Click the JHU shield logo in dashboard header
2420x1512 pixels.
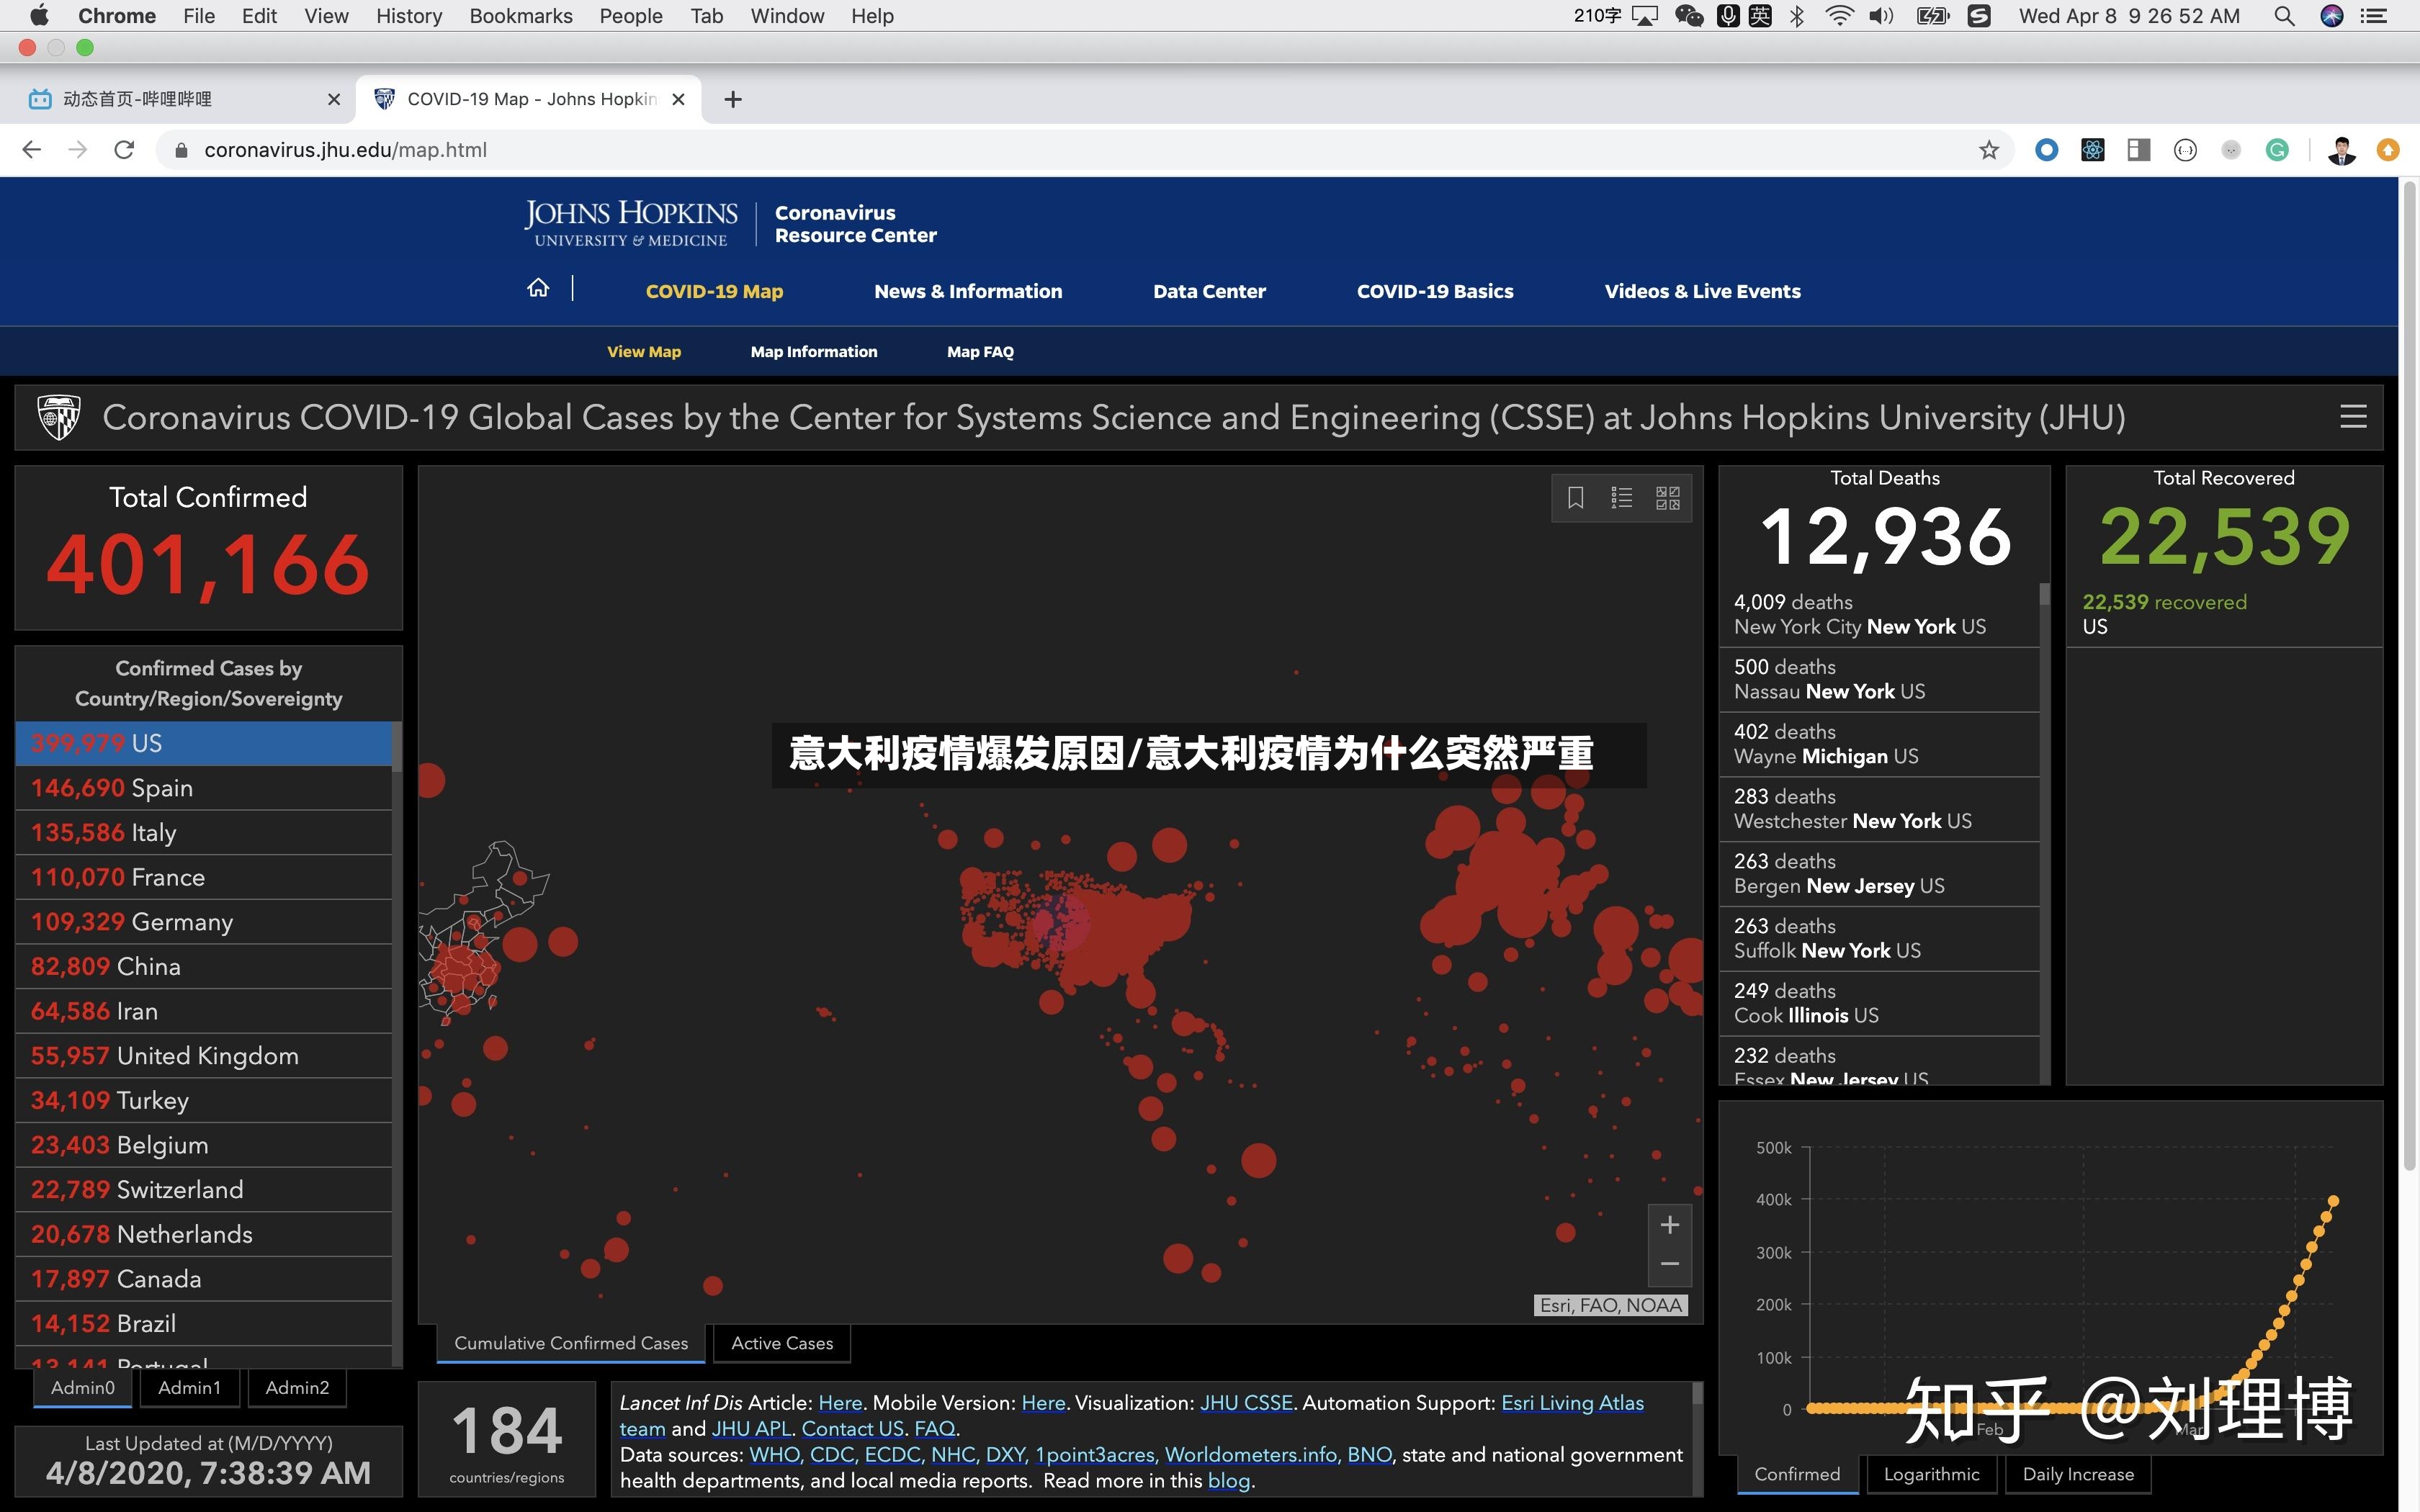(x=58, y=417)
